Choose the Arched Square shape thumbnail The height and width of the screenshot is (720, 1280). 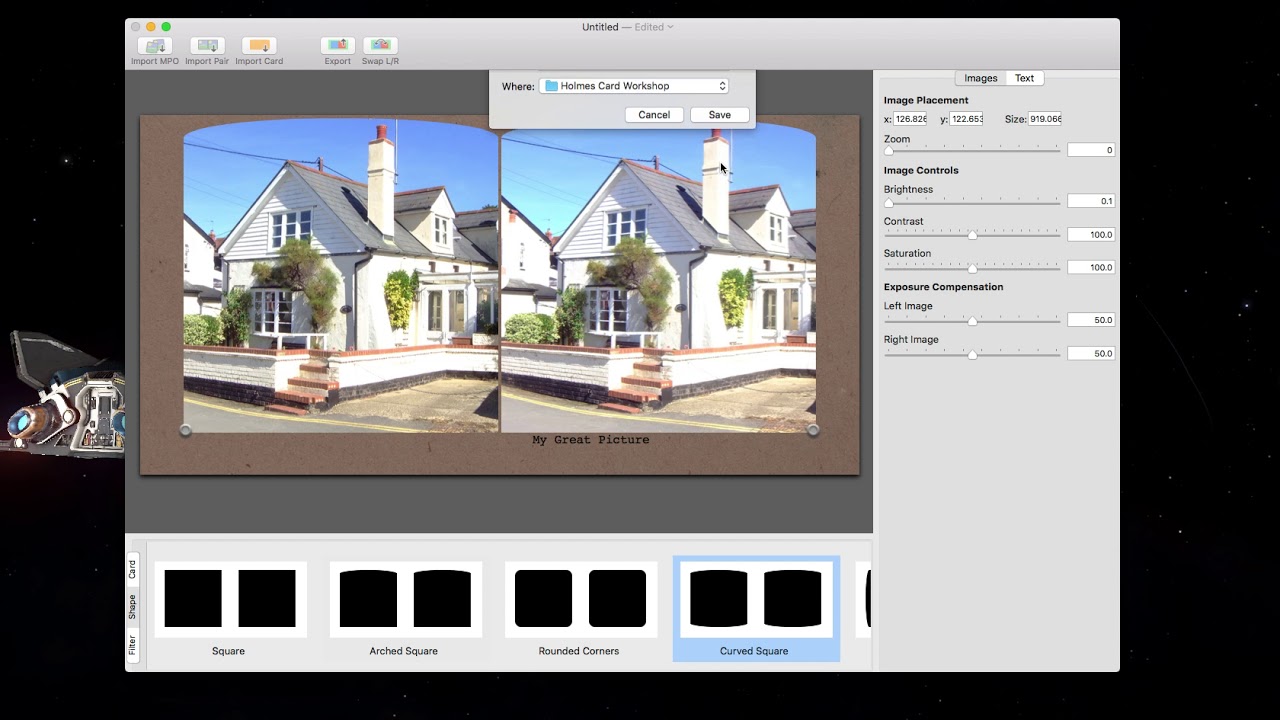pyautogui.click(x=405, y=599)
